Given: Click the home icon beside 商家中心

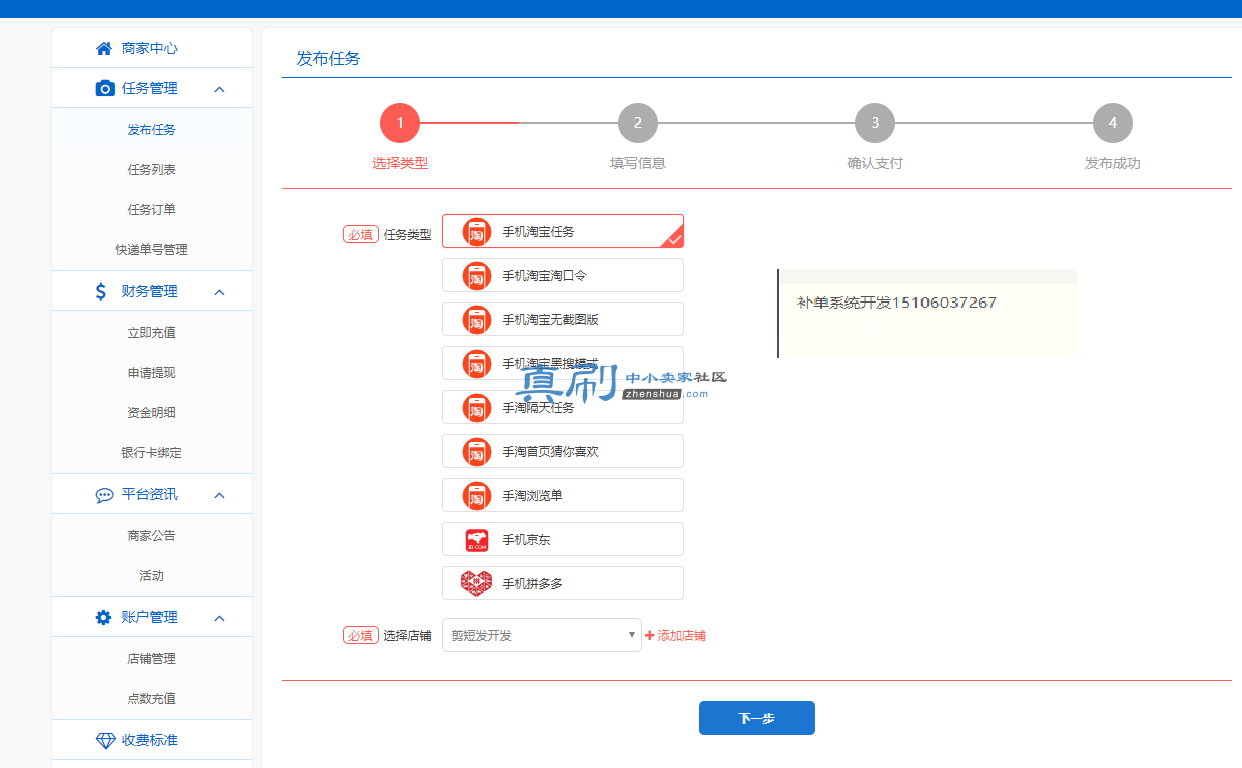Looking at the screenshot, I should [104, 48].
